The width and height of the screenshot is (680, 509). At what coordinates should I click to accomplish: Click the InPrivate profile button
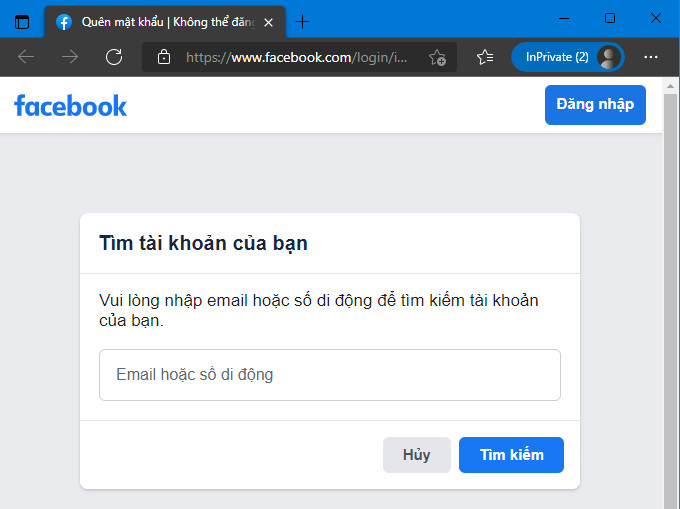(567, 57)
